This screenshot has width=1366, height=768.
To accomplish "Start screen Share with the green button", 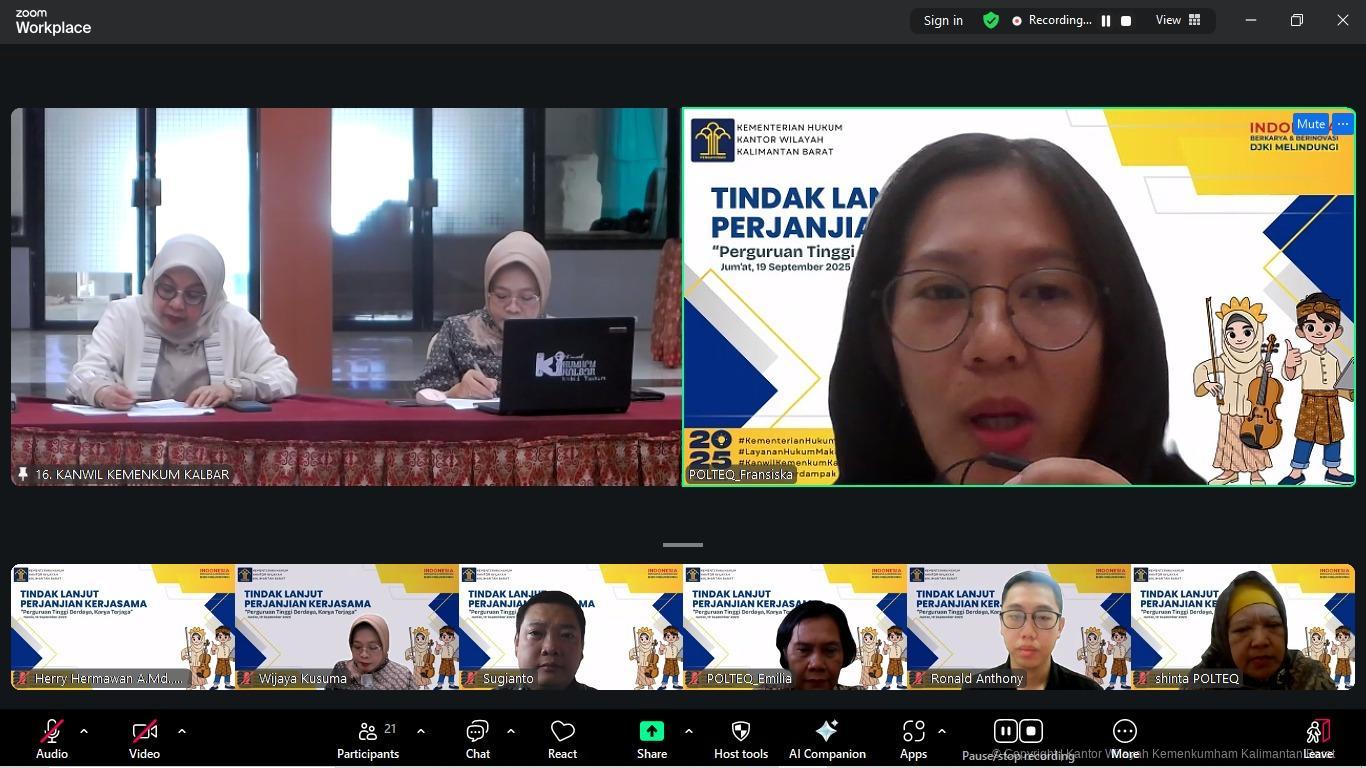I will [x=651, y=740].
